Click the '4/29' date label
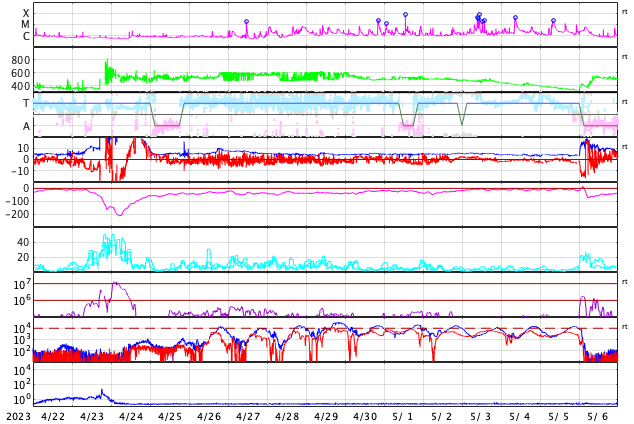 [326, 416]
